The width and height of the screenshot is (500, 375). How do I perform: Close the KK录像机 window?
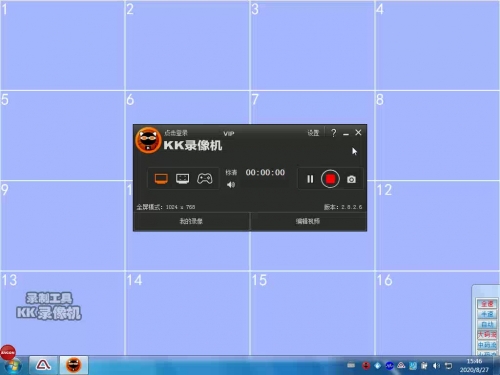click(358, 133)
